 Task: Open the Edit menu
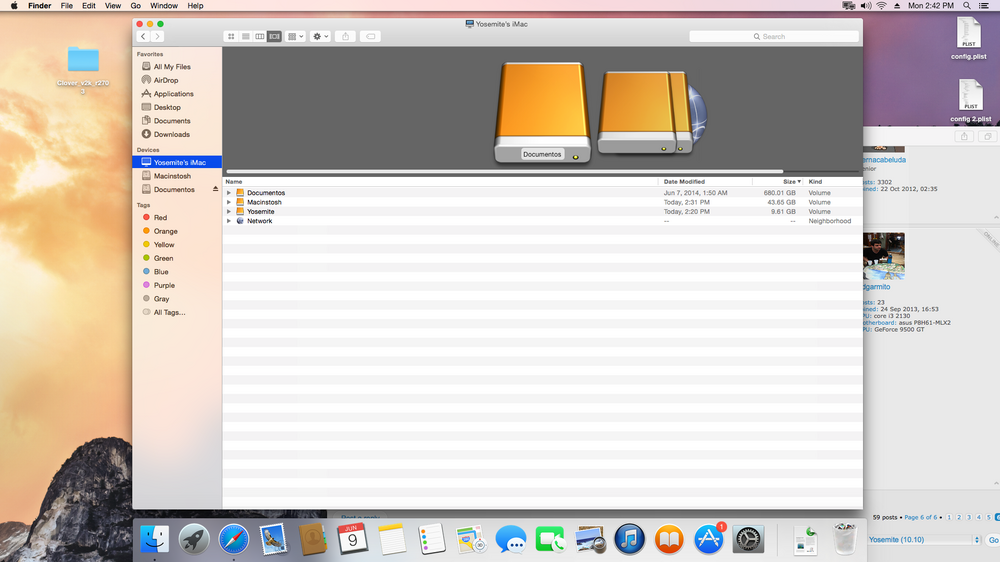89,6
